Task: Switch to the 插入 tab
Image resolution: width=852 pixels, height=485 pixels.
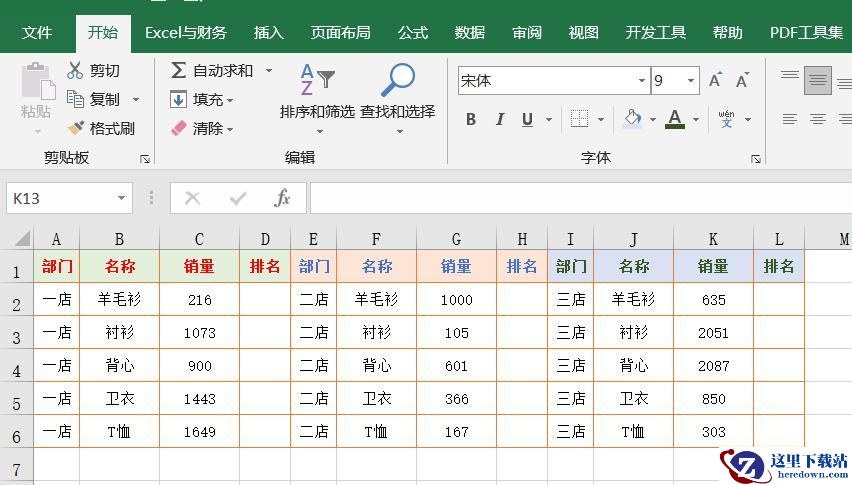Action: click(268, 33)
